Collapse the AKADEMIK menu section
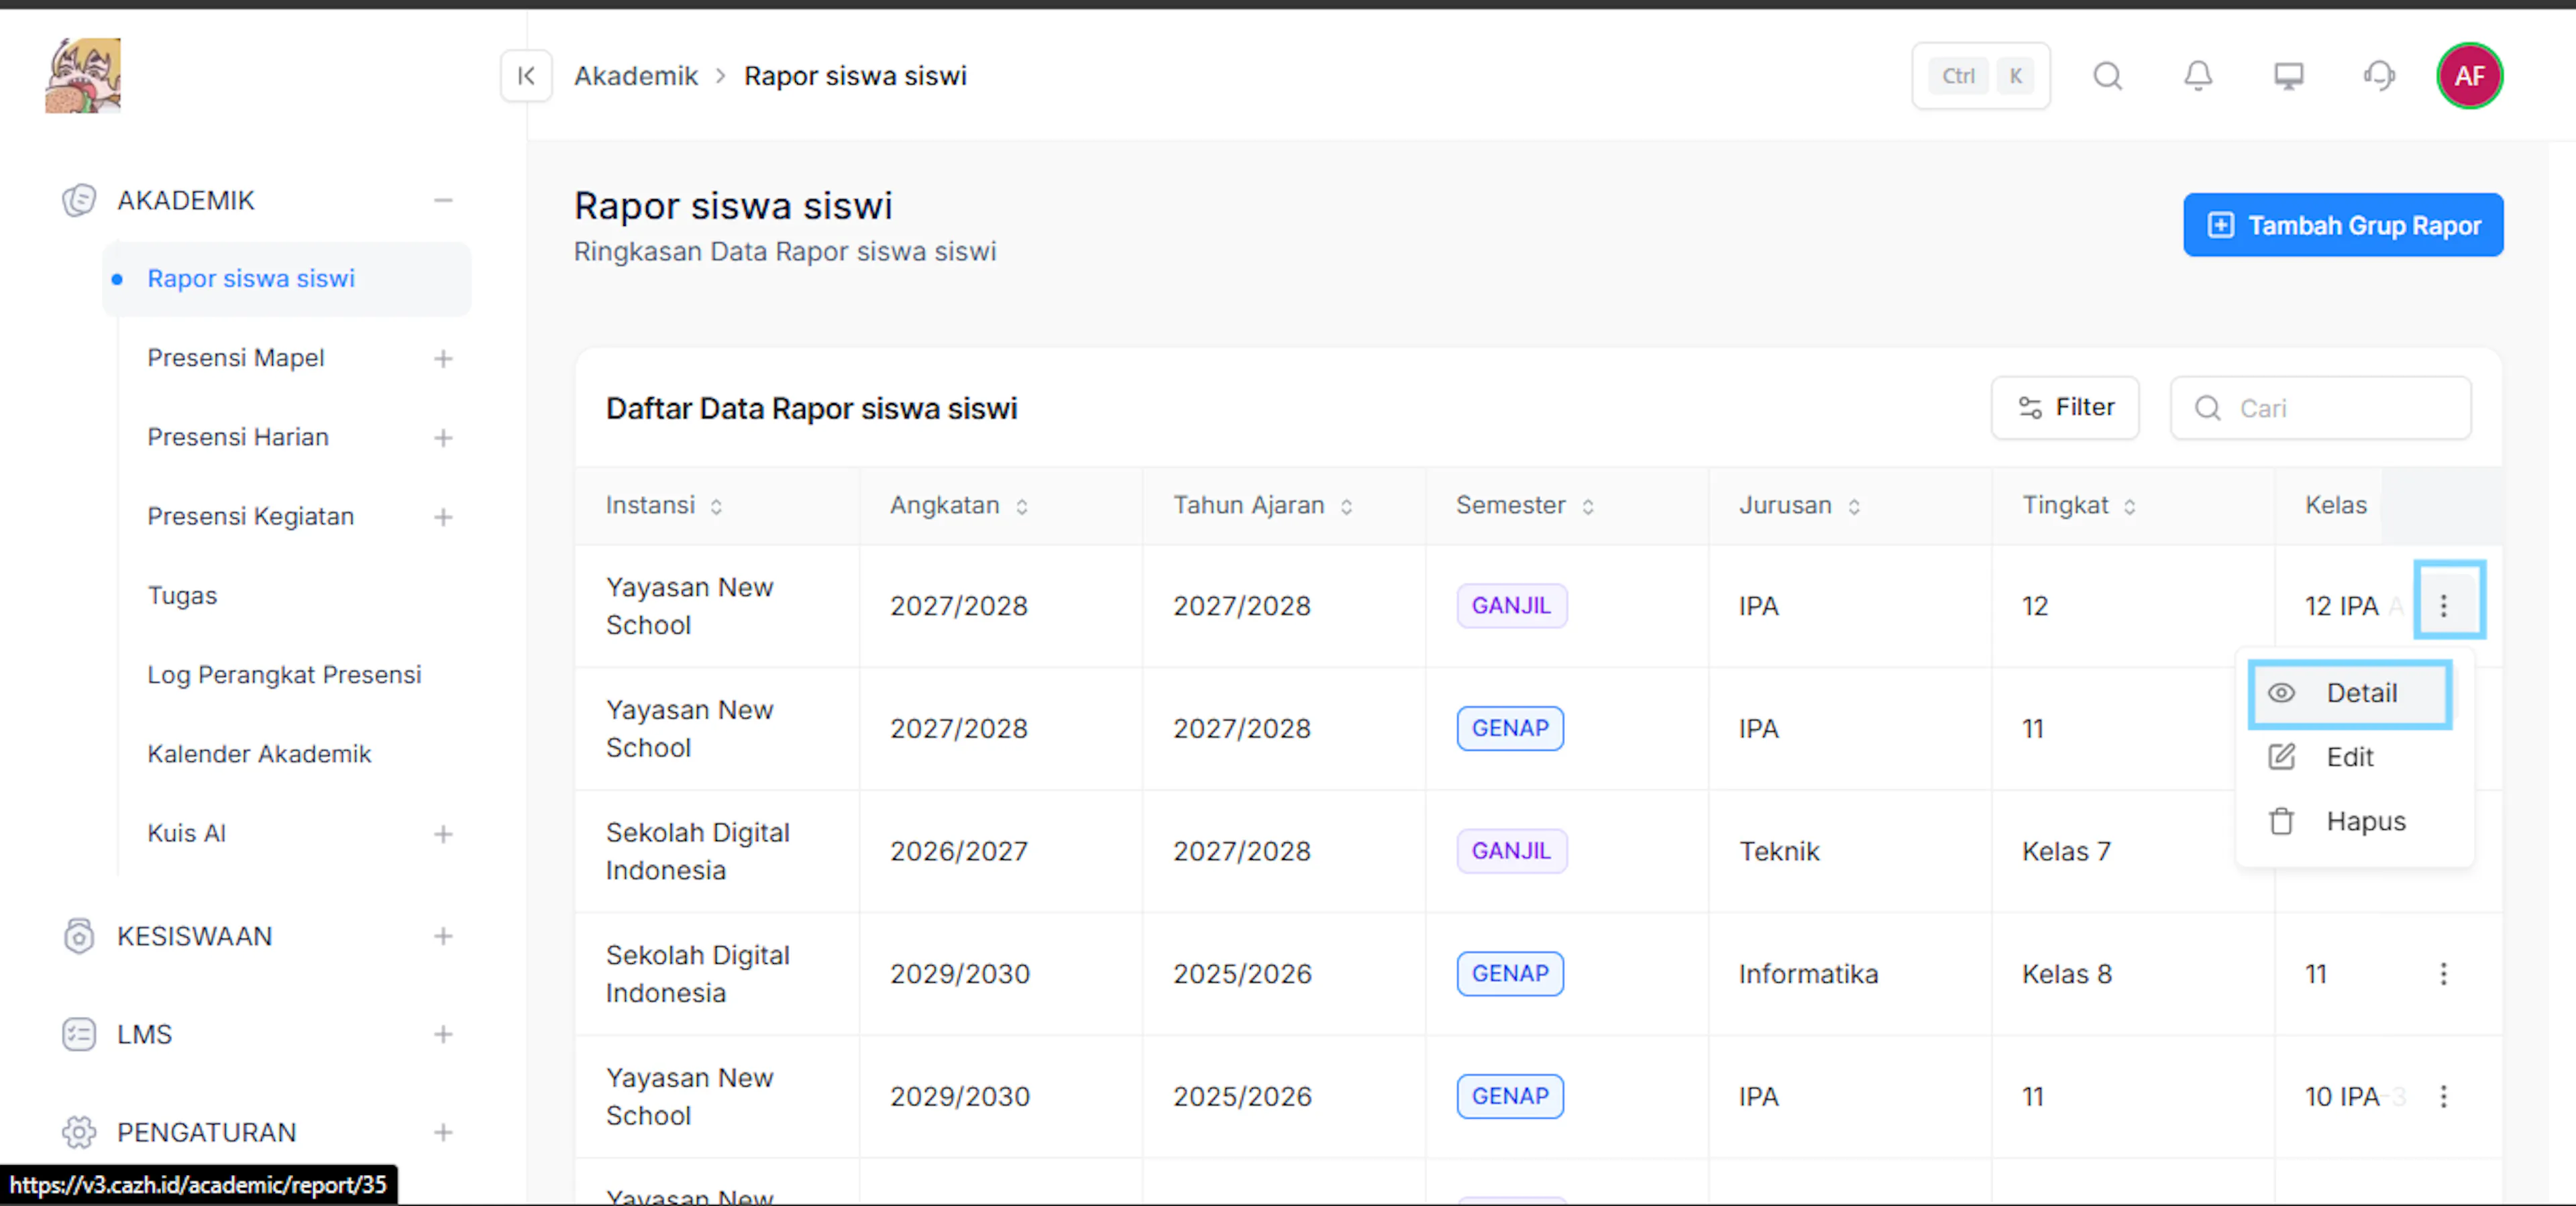Image resolution: width=2576 pixels, height=1206 pixels. click(443, 200)
